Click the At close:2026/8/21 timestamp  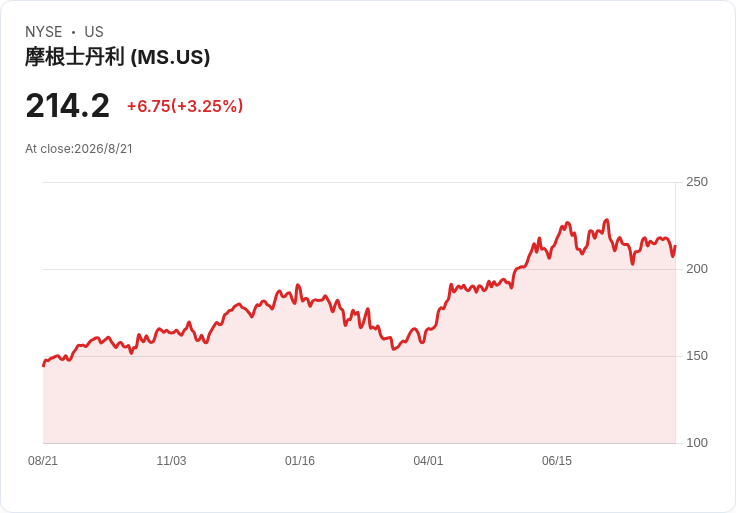click(x=79, y=149)
